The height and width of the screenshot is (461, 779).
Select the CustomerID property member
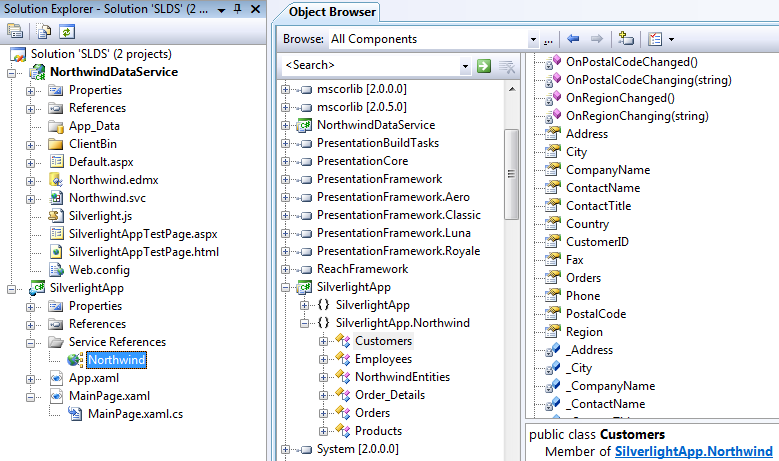597,242
